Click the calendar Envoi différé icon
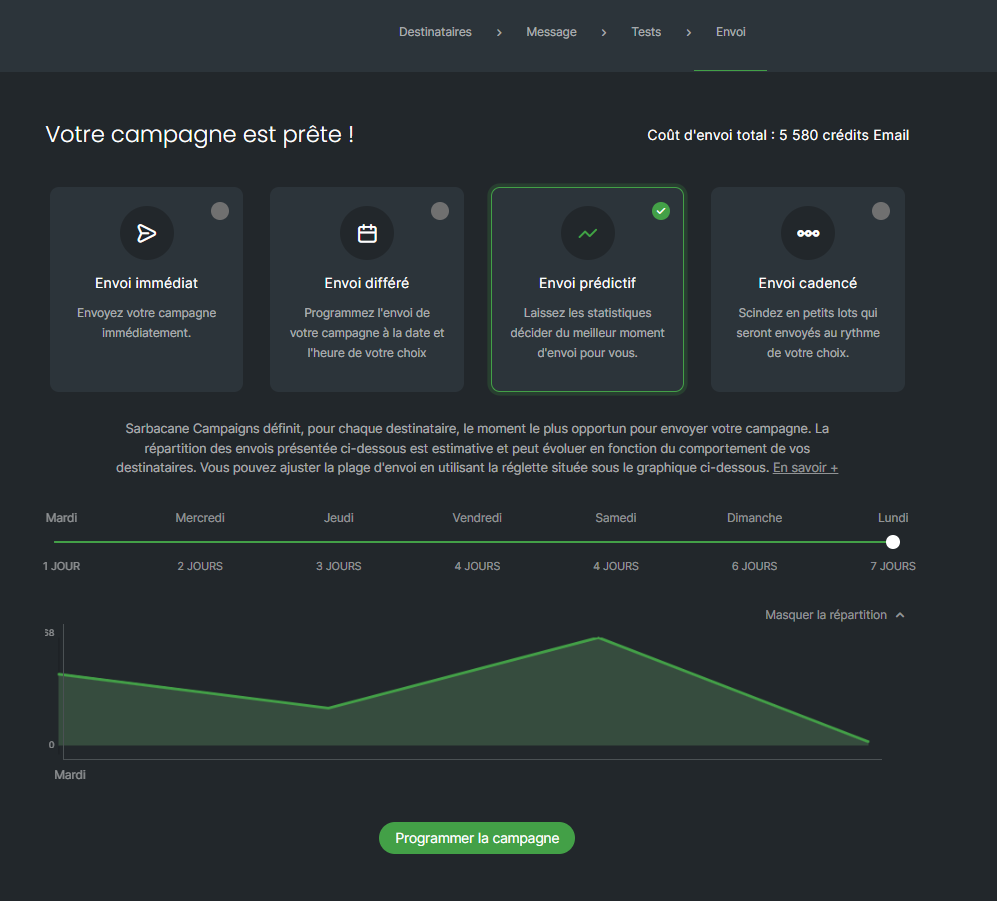 coord(367,233)
